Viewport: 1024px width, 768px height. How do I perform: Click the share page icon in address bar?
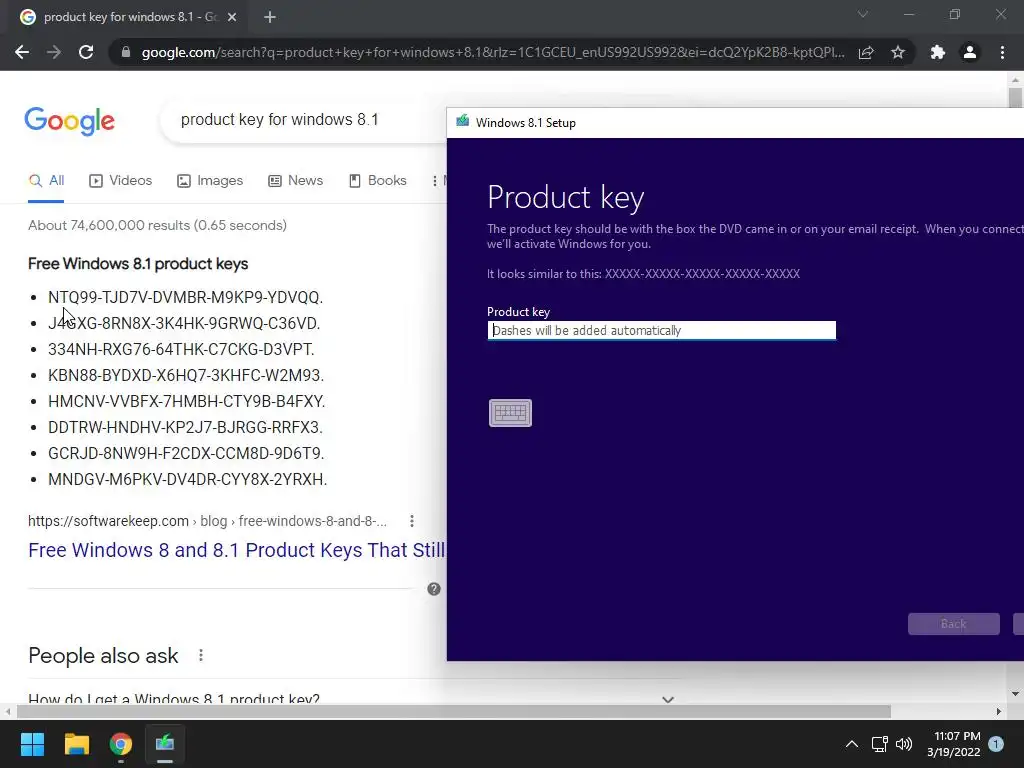pos(866,52)
